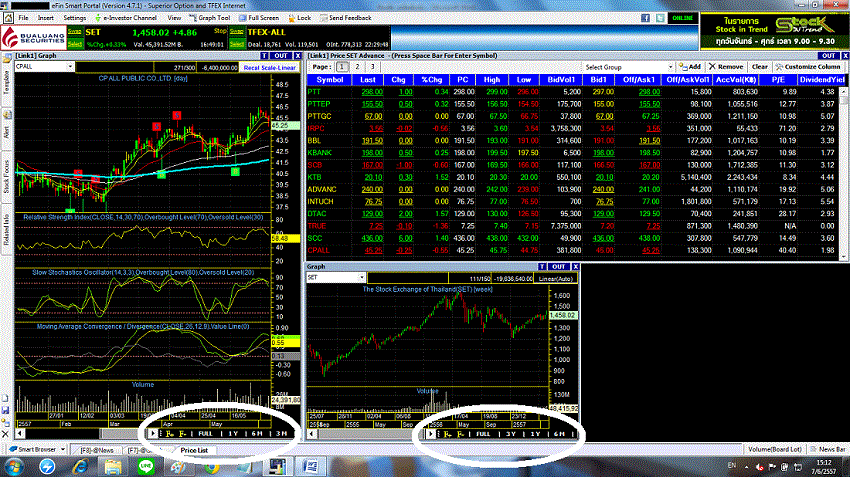The image size is (850, 477).
Task: Open the Settings menu
Action: [75, 18]
